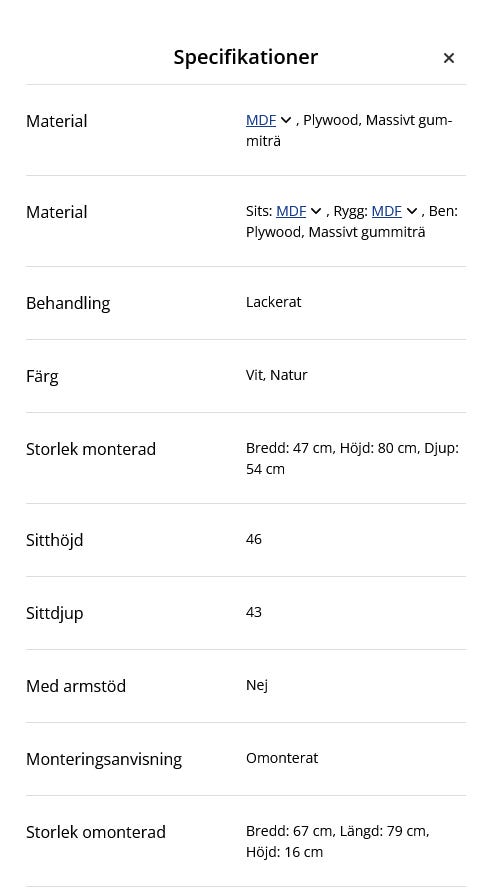Select the Behandling row label
The width and height of the screenshot is (495, 894).
pos(68,303)
